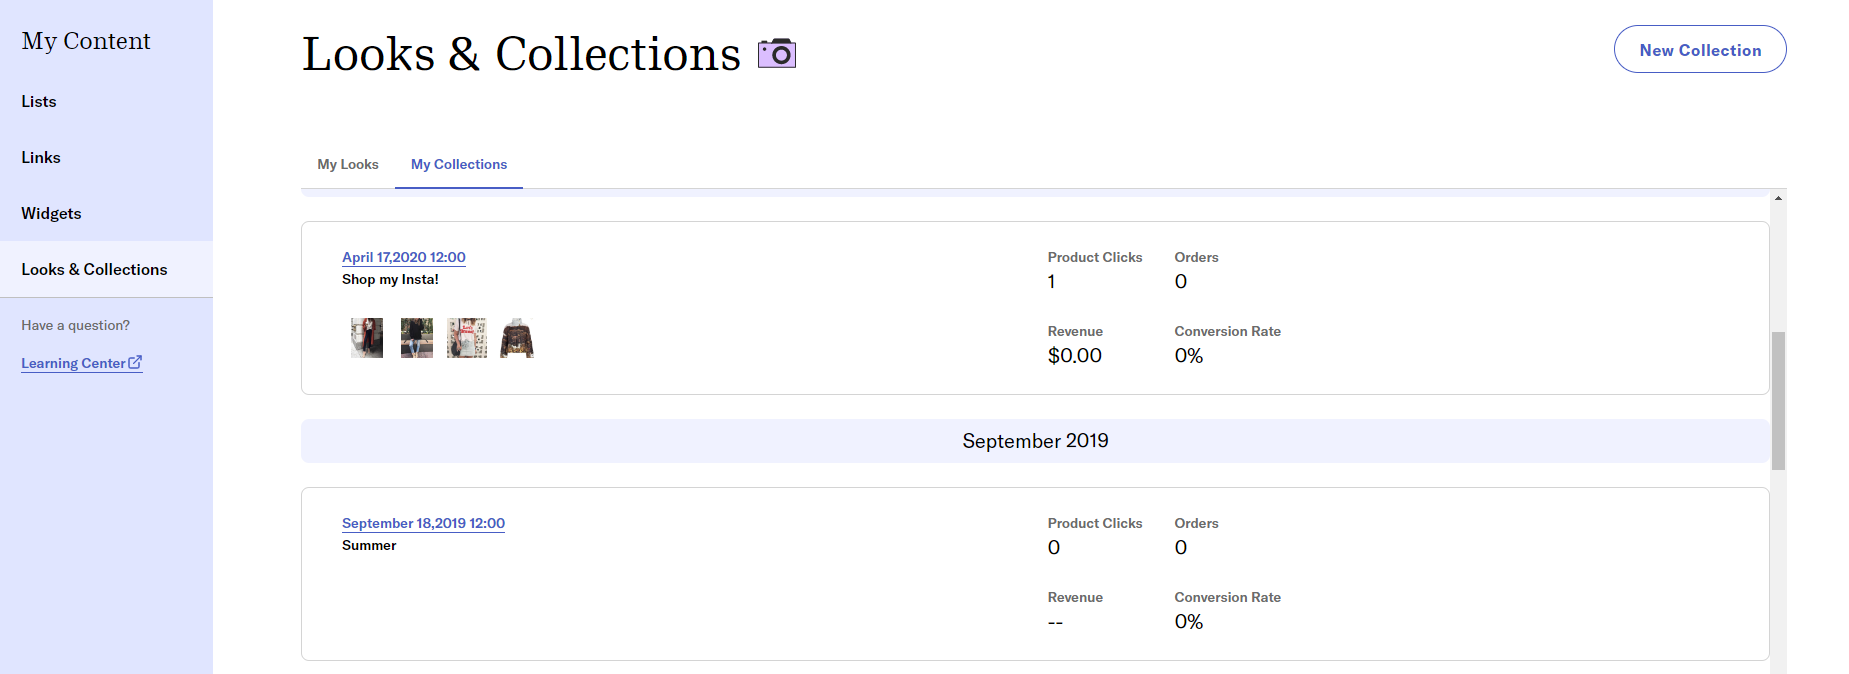The image size is (1849, 674).
Task: Go to Lists in the sidebar
Action: [39, 101]
